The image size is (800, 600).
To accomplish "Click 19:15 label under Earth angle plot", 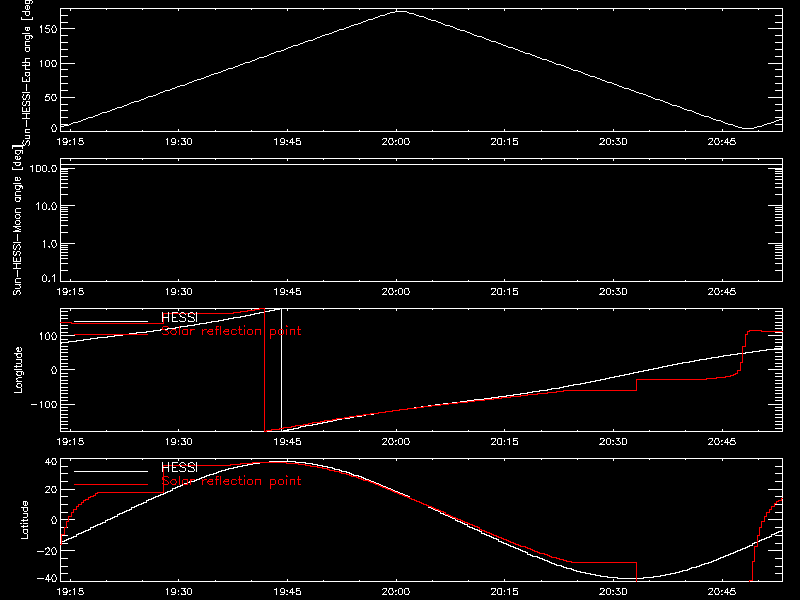I will [x=70, y=142].
